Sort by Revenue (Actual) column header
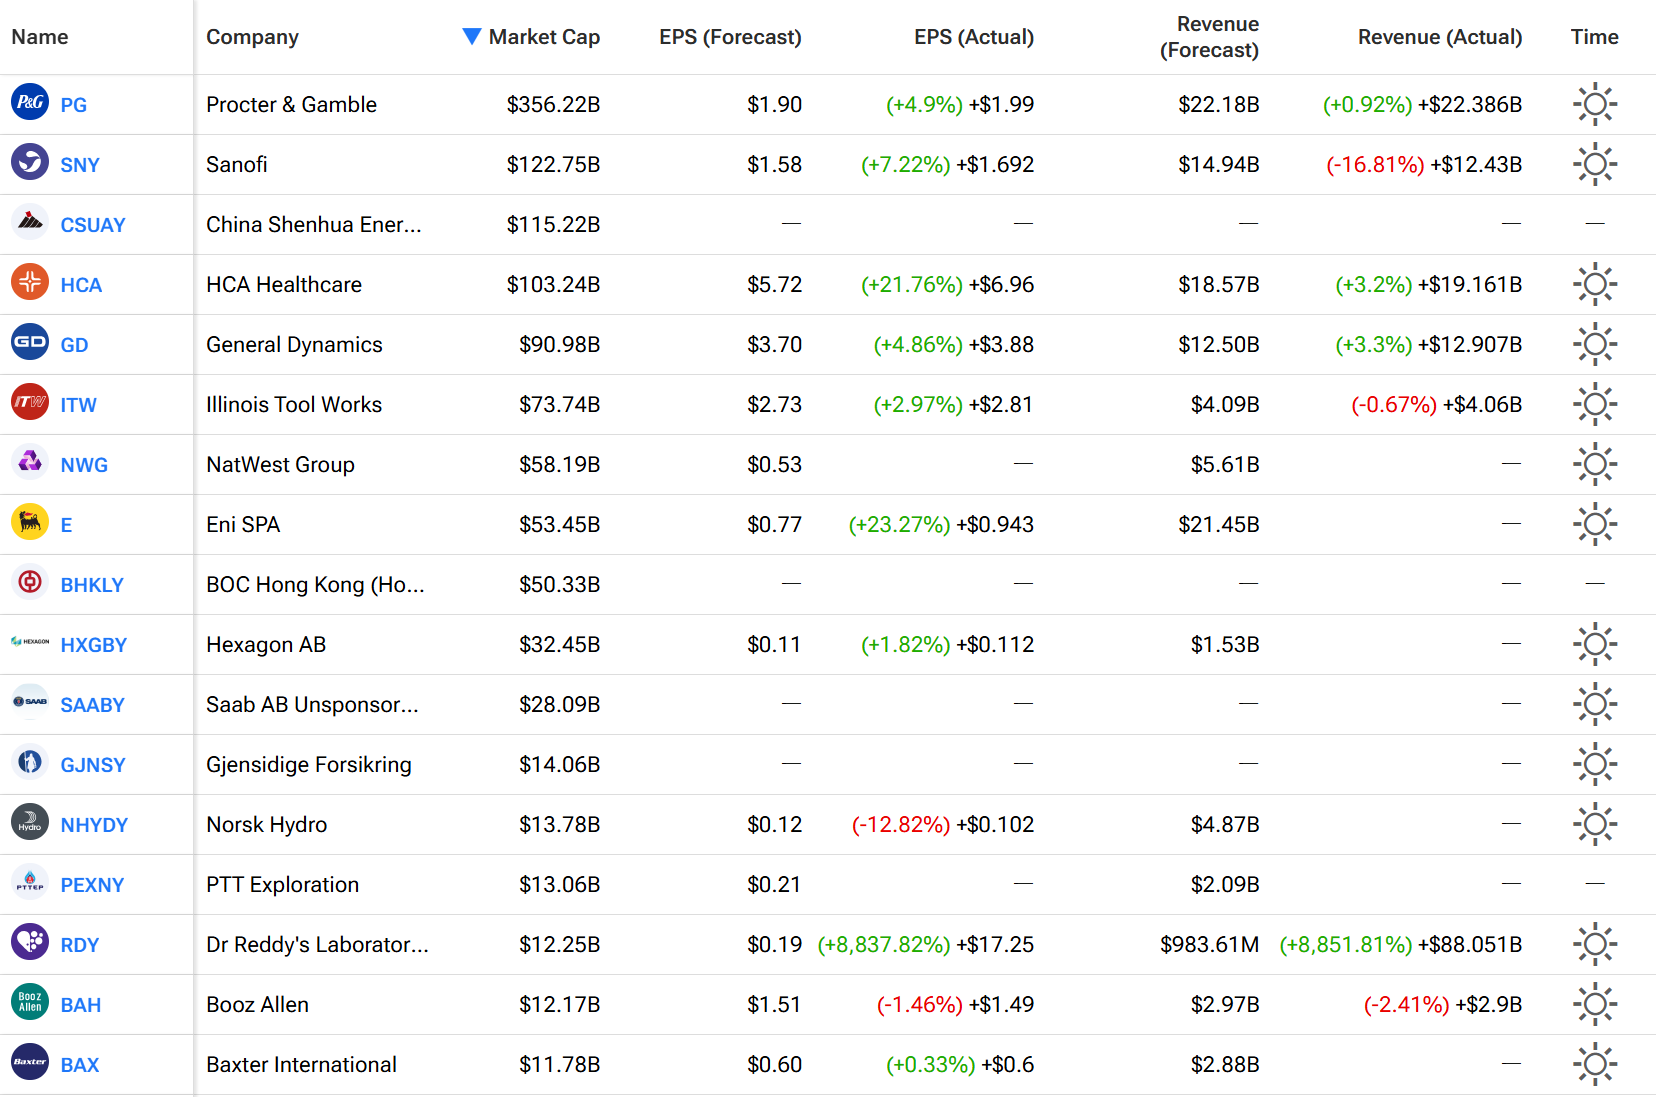The height and width of the screenshot is (1097, 1656). [1440, 37]
